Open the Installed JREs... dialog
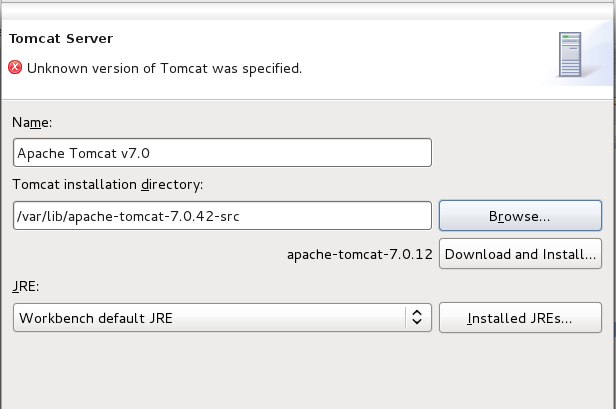 (x=520, y=318)
